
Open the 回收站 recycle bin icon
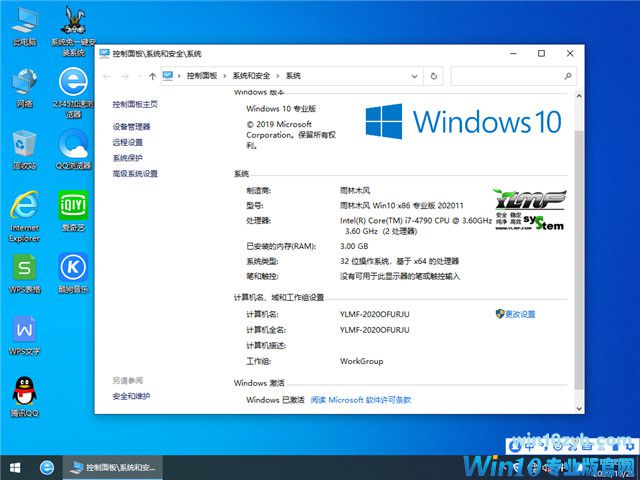coord(24,149)
